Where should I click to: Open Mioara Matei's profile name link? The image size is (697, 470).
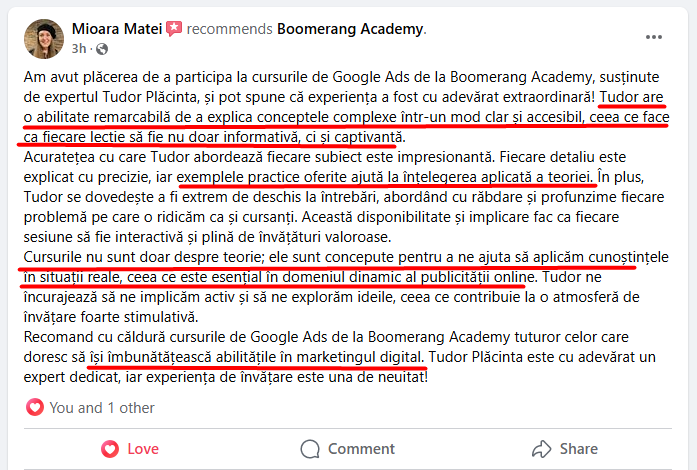pos(117,29)
